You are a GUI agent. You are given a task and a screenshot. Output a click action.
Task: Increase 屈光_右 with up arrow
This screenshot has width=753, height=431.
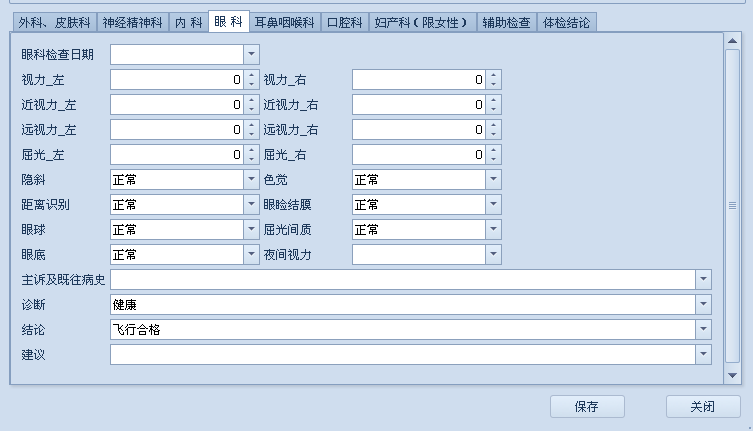point(493,150)
